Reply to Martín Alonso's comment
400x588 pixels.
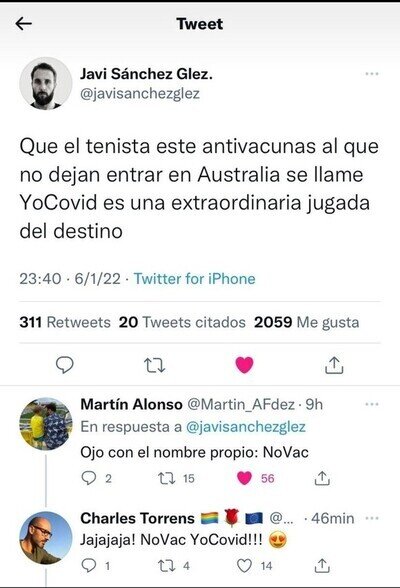point(89,478)
